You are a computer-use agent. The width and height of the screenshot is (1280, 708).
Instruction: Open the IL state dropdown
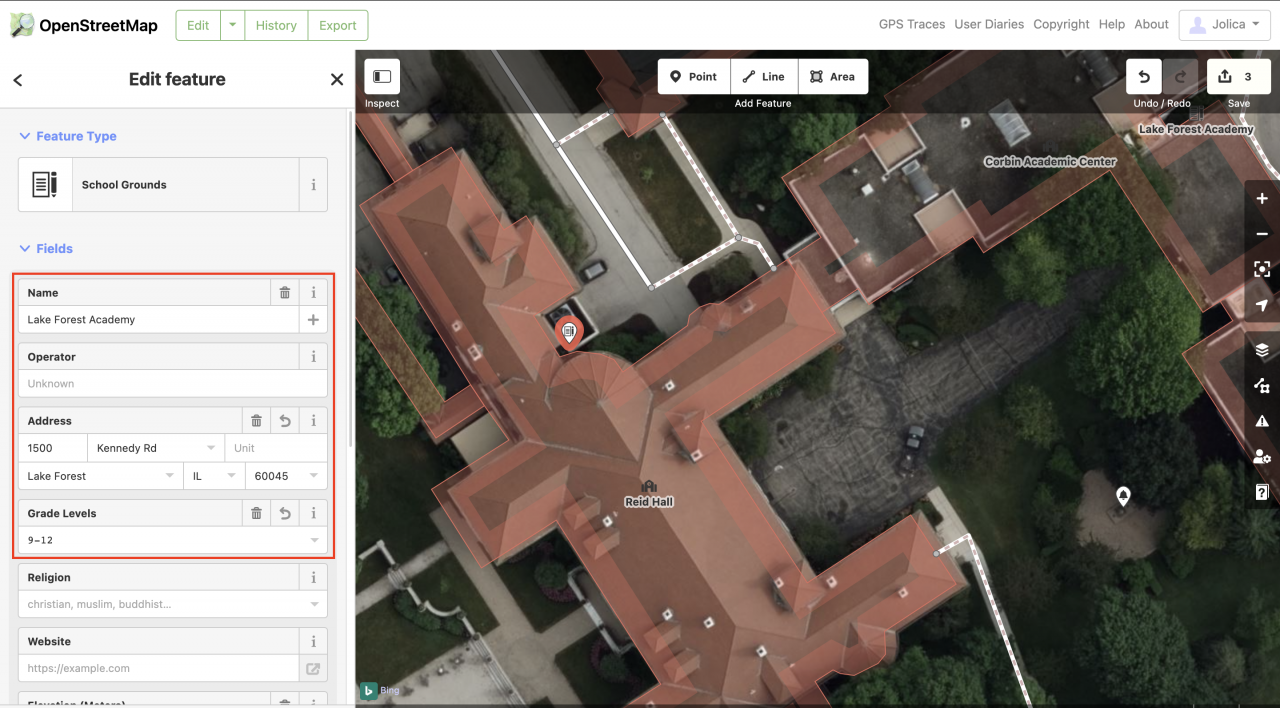pos(232,476)
